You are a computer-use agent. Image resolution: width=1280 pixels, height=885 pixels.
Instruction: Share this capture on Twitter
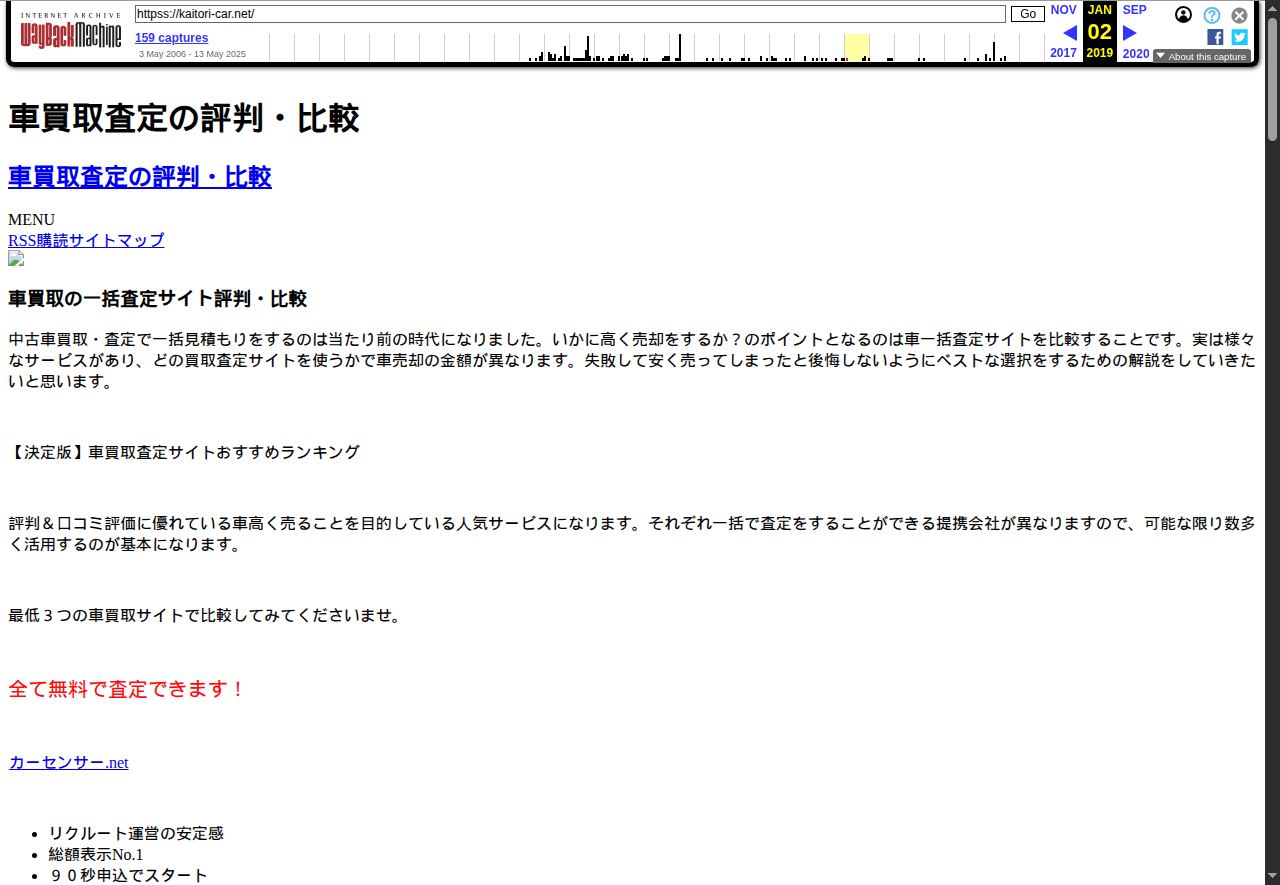click(x=1239, y=37)
